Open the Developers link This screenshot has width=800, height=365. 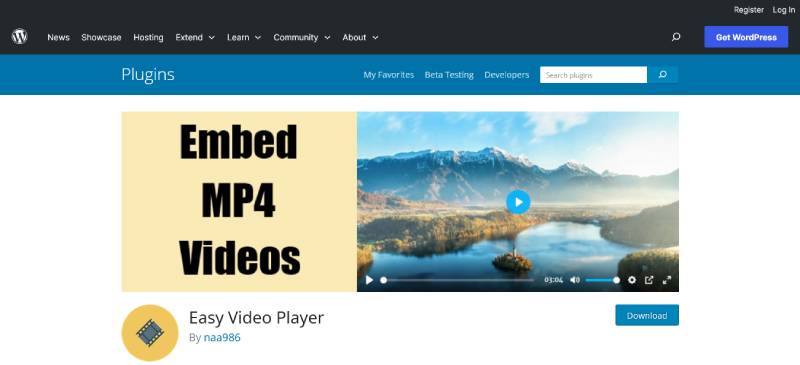507,75
